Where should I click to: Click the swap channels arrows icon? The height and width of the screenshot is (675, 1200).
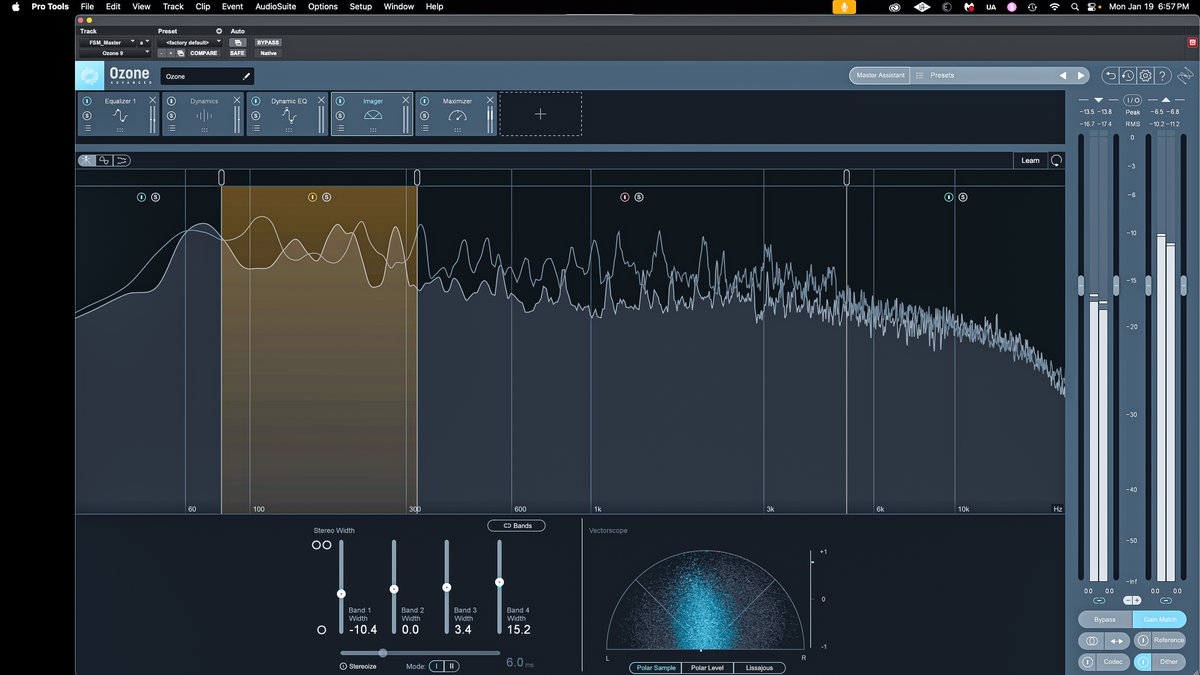pyautogui.click(x=1117, y=640)
